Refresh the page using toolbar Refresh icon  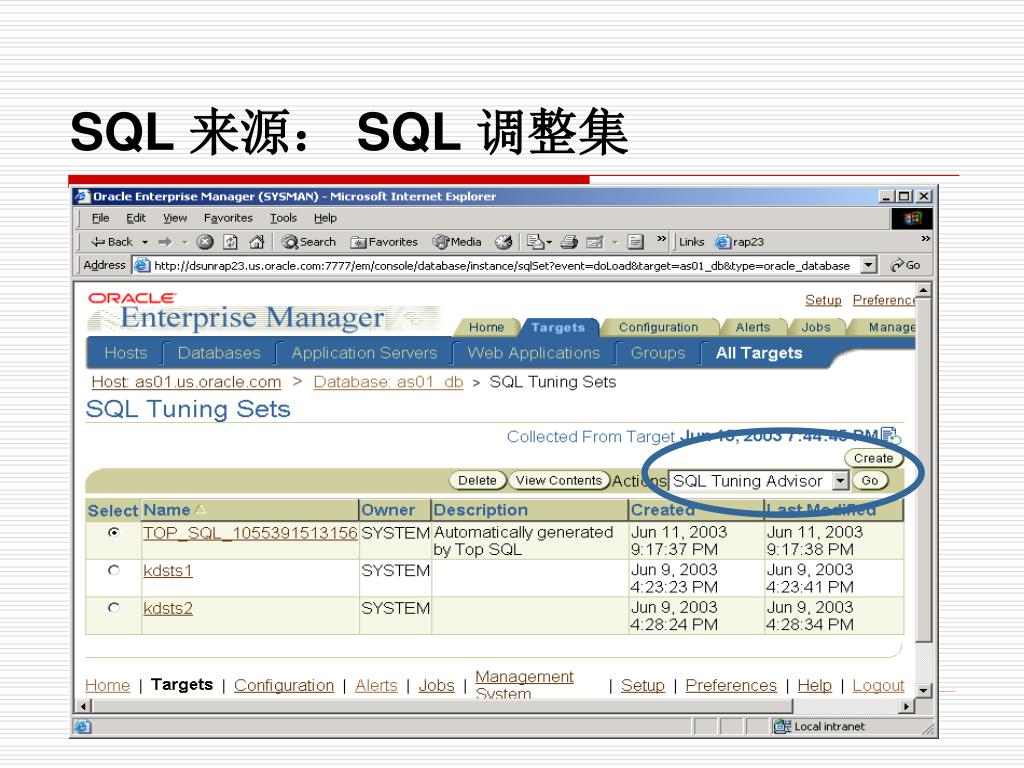(x=231, y=242)
